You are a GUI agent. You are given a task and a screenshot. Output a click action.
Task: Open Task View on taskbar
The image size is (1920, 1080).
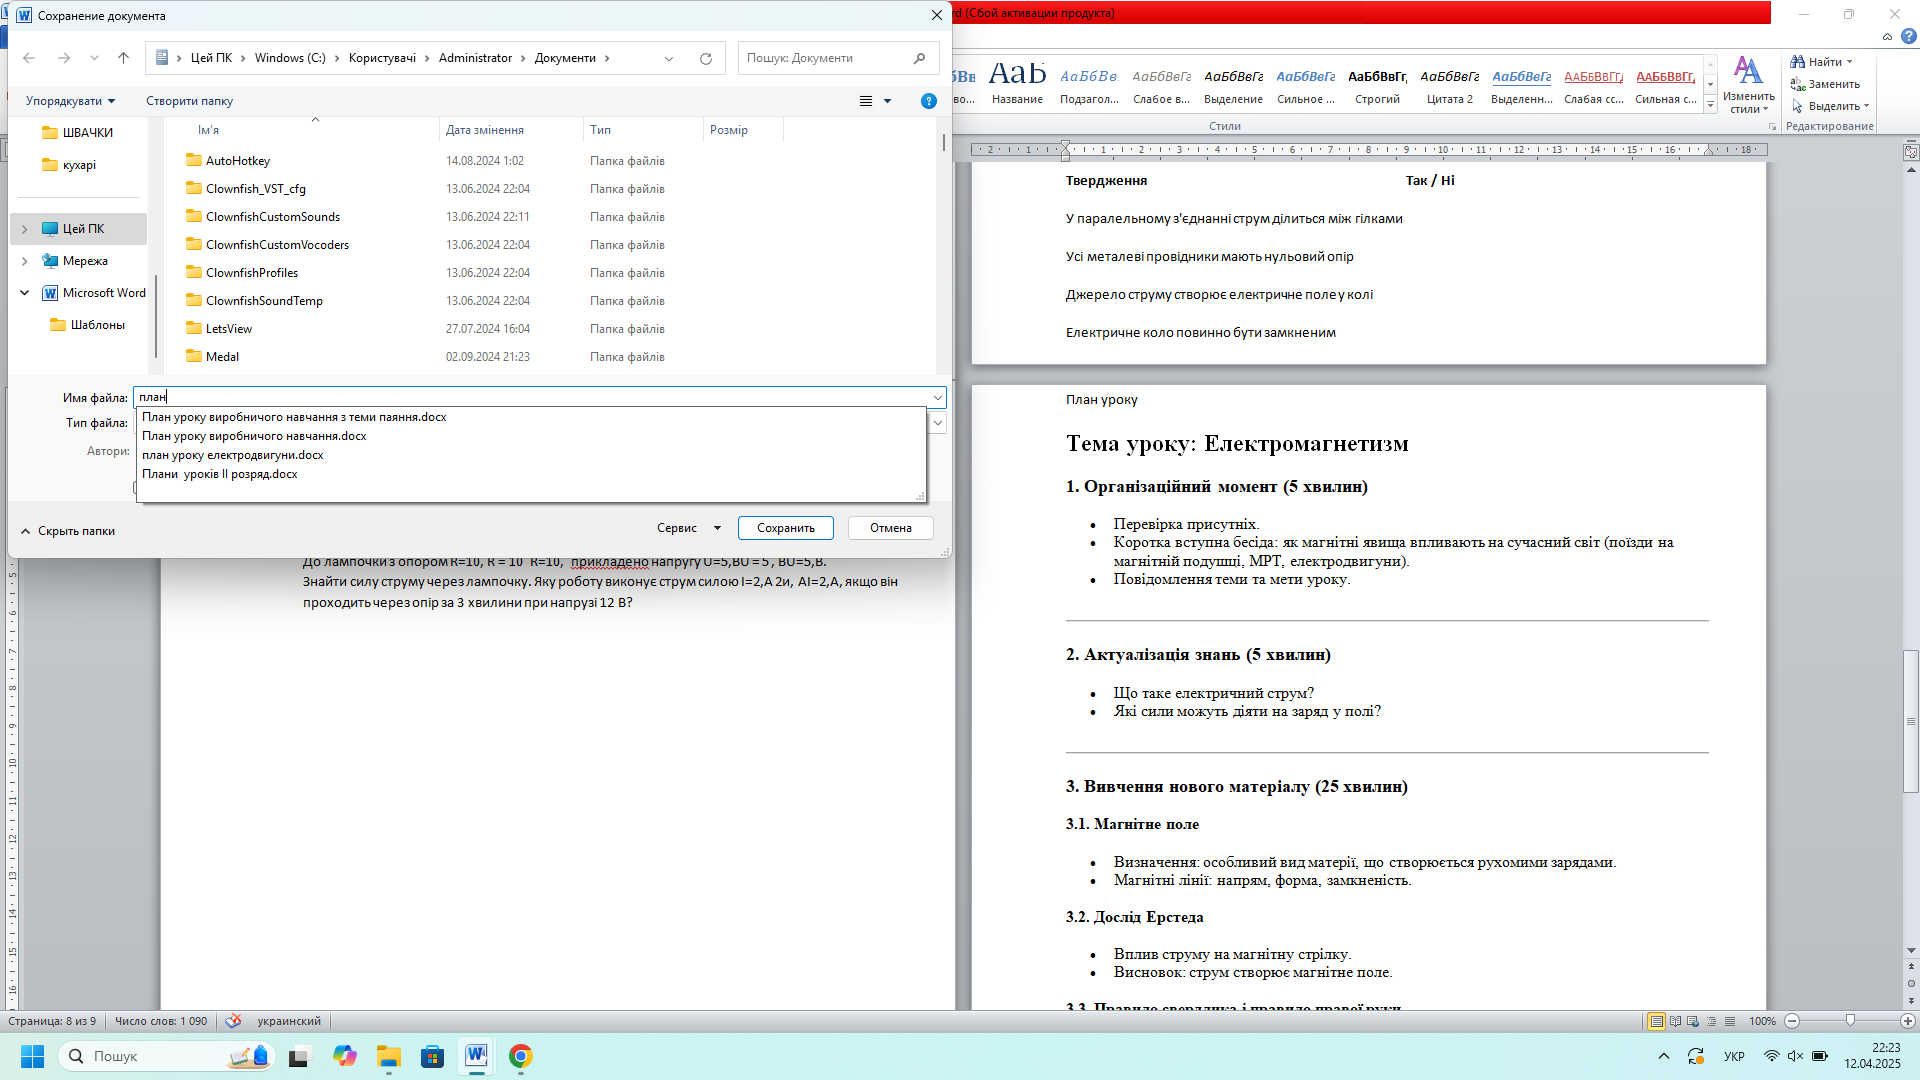pyautogui.click(x=299, y=1056)
